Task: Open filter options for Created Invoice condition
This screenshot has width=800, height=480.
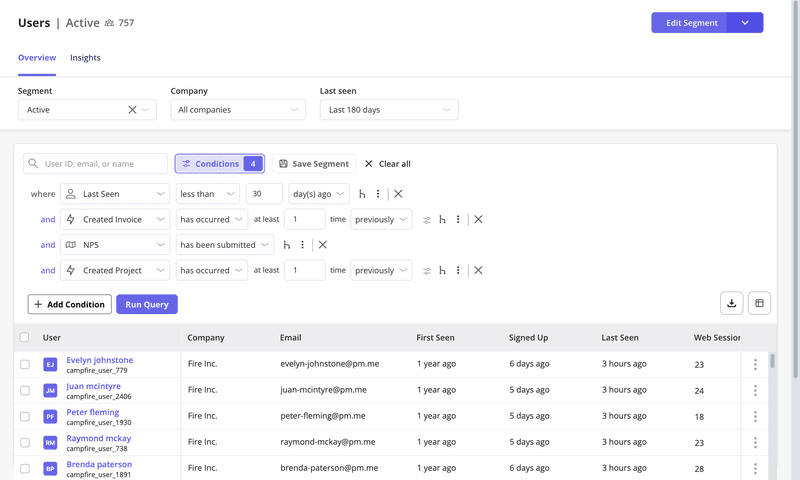Action: [x=427, y=220]
